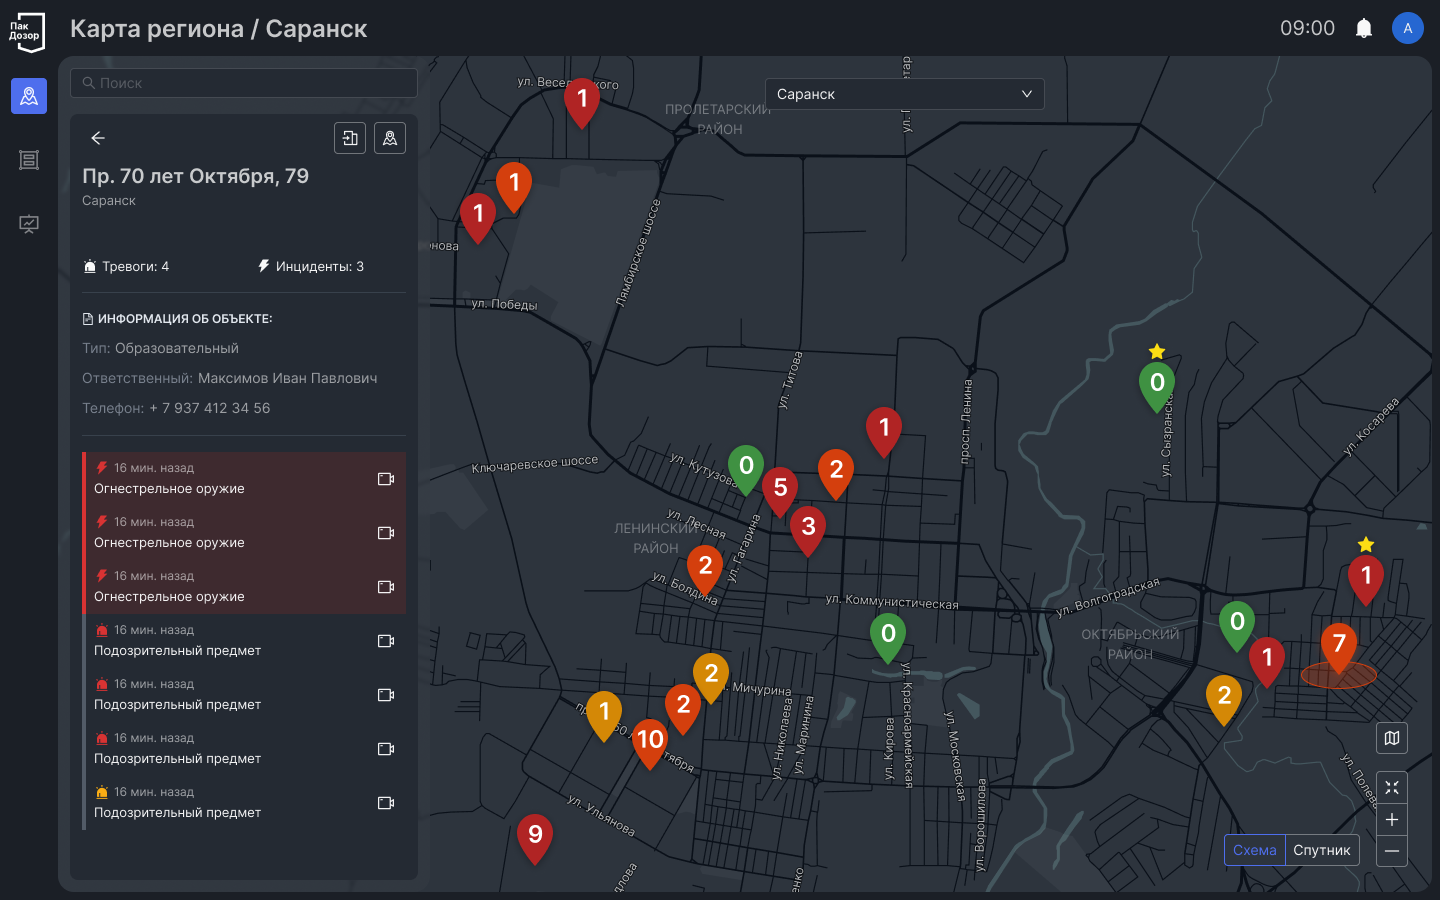This screenshot has height=900, width=1440.
Task: Click the Поиск search field
Action: click(x=244, y=83)
